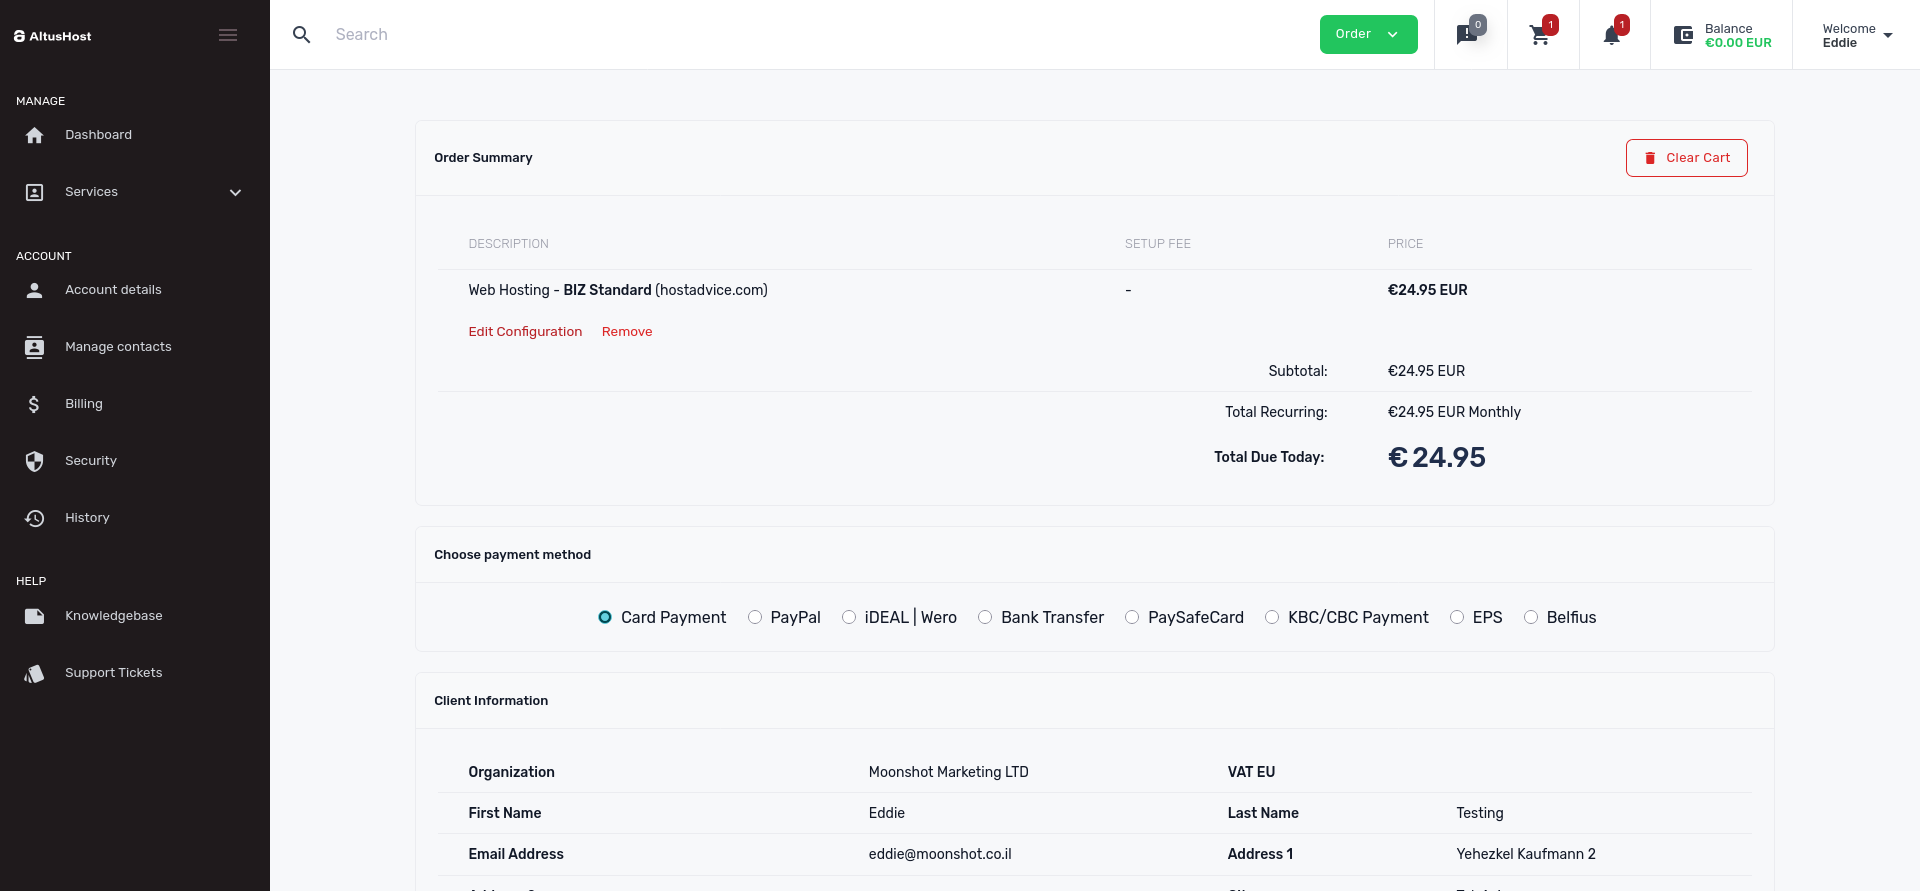Click the €24.95 total due today amount
The width and height of the screenshot is (1920, 891).
(x=1437, y=457)
